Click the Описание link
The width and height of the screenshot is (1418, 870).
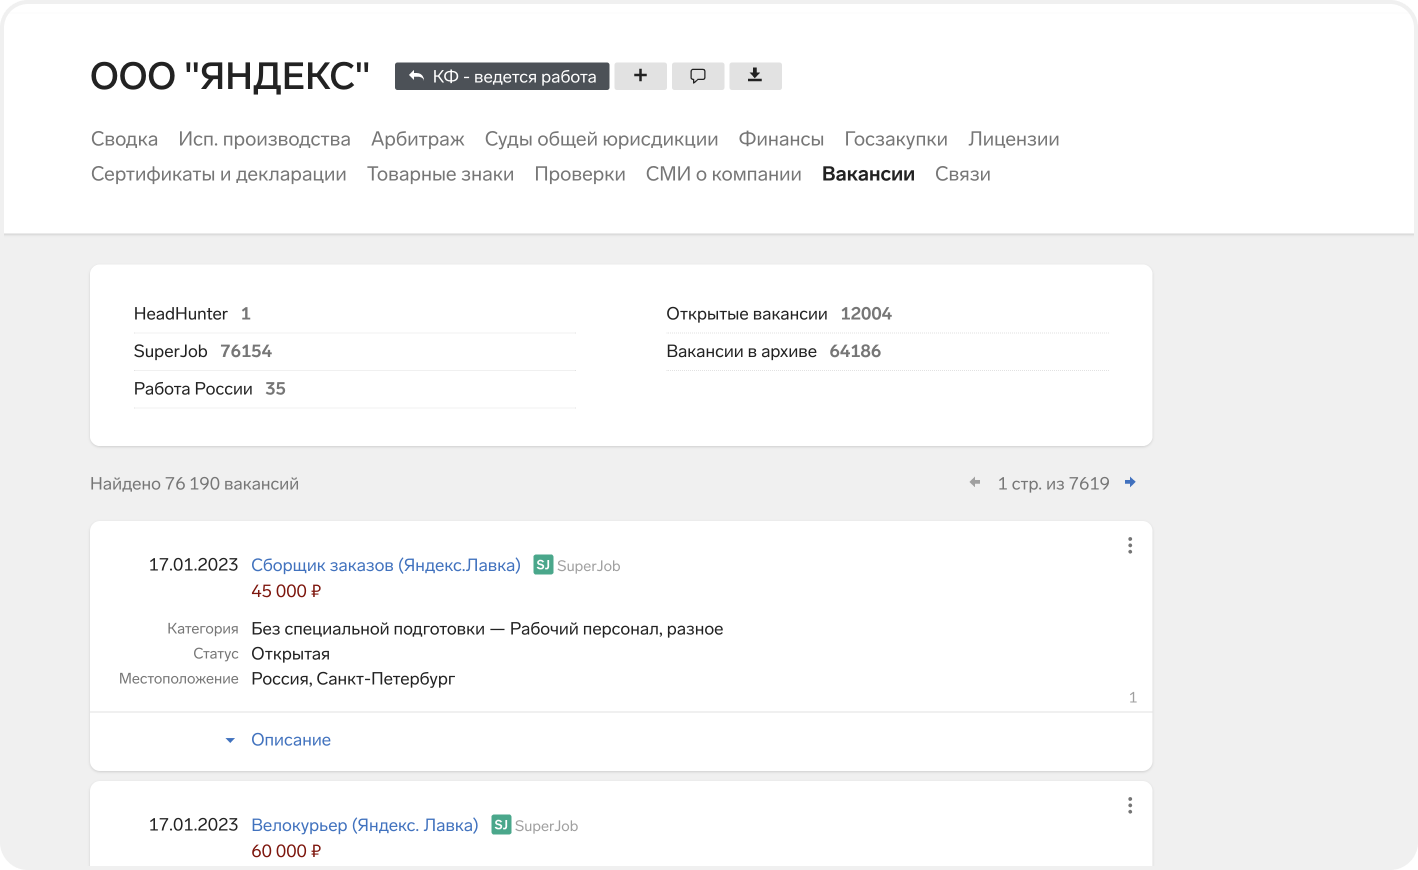tap(291, 740)
